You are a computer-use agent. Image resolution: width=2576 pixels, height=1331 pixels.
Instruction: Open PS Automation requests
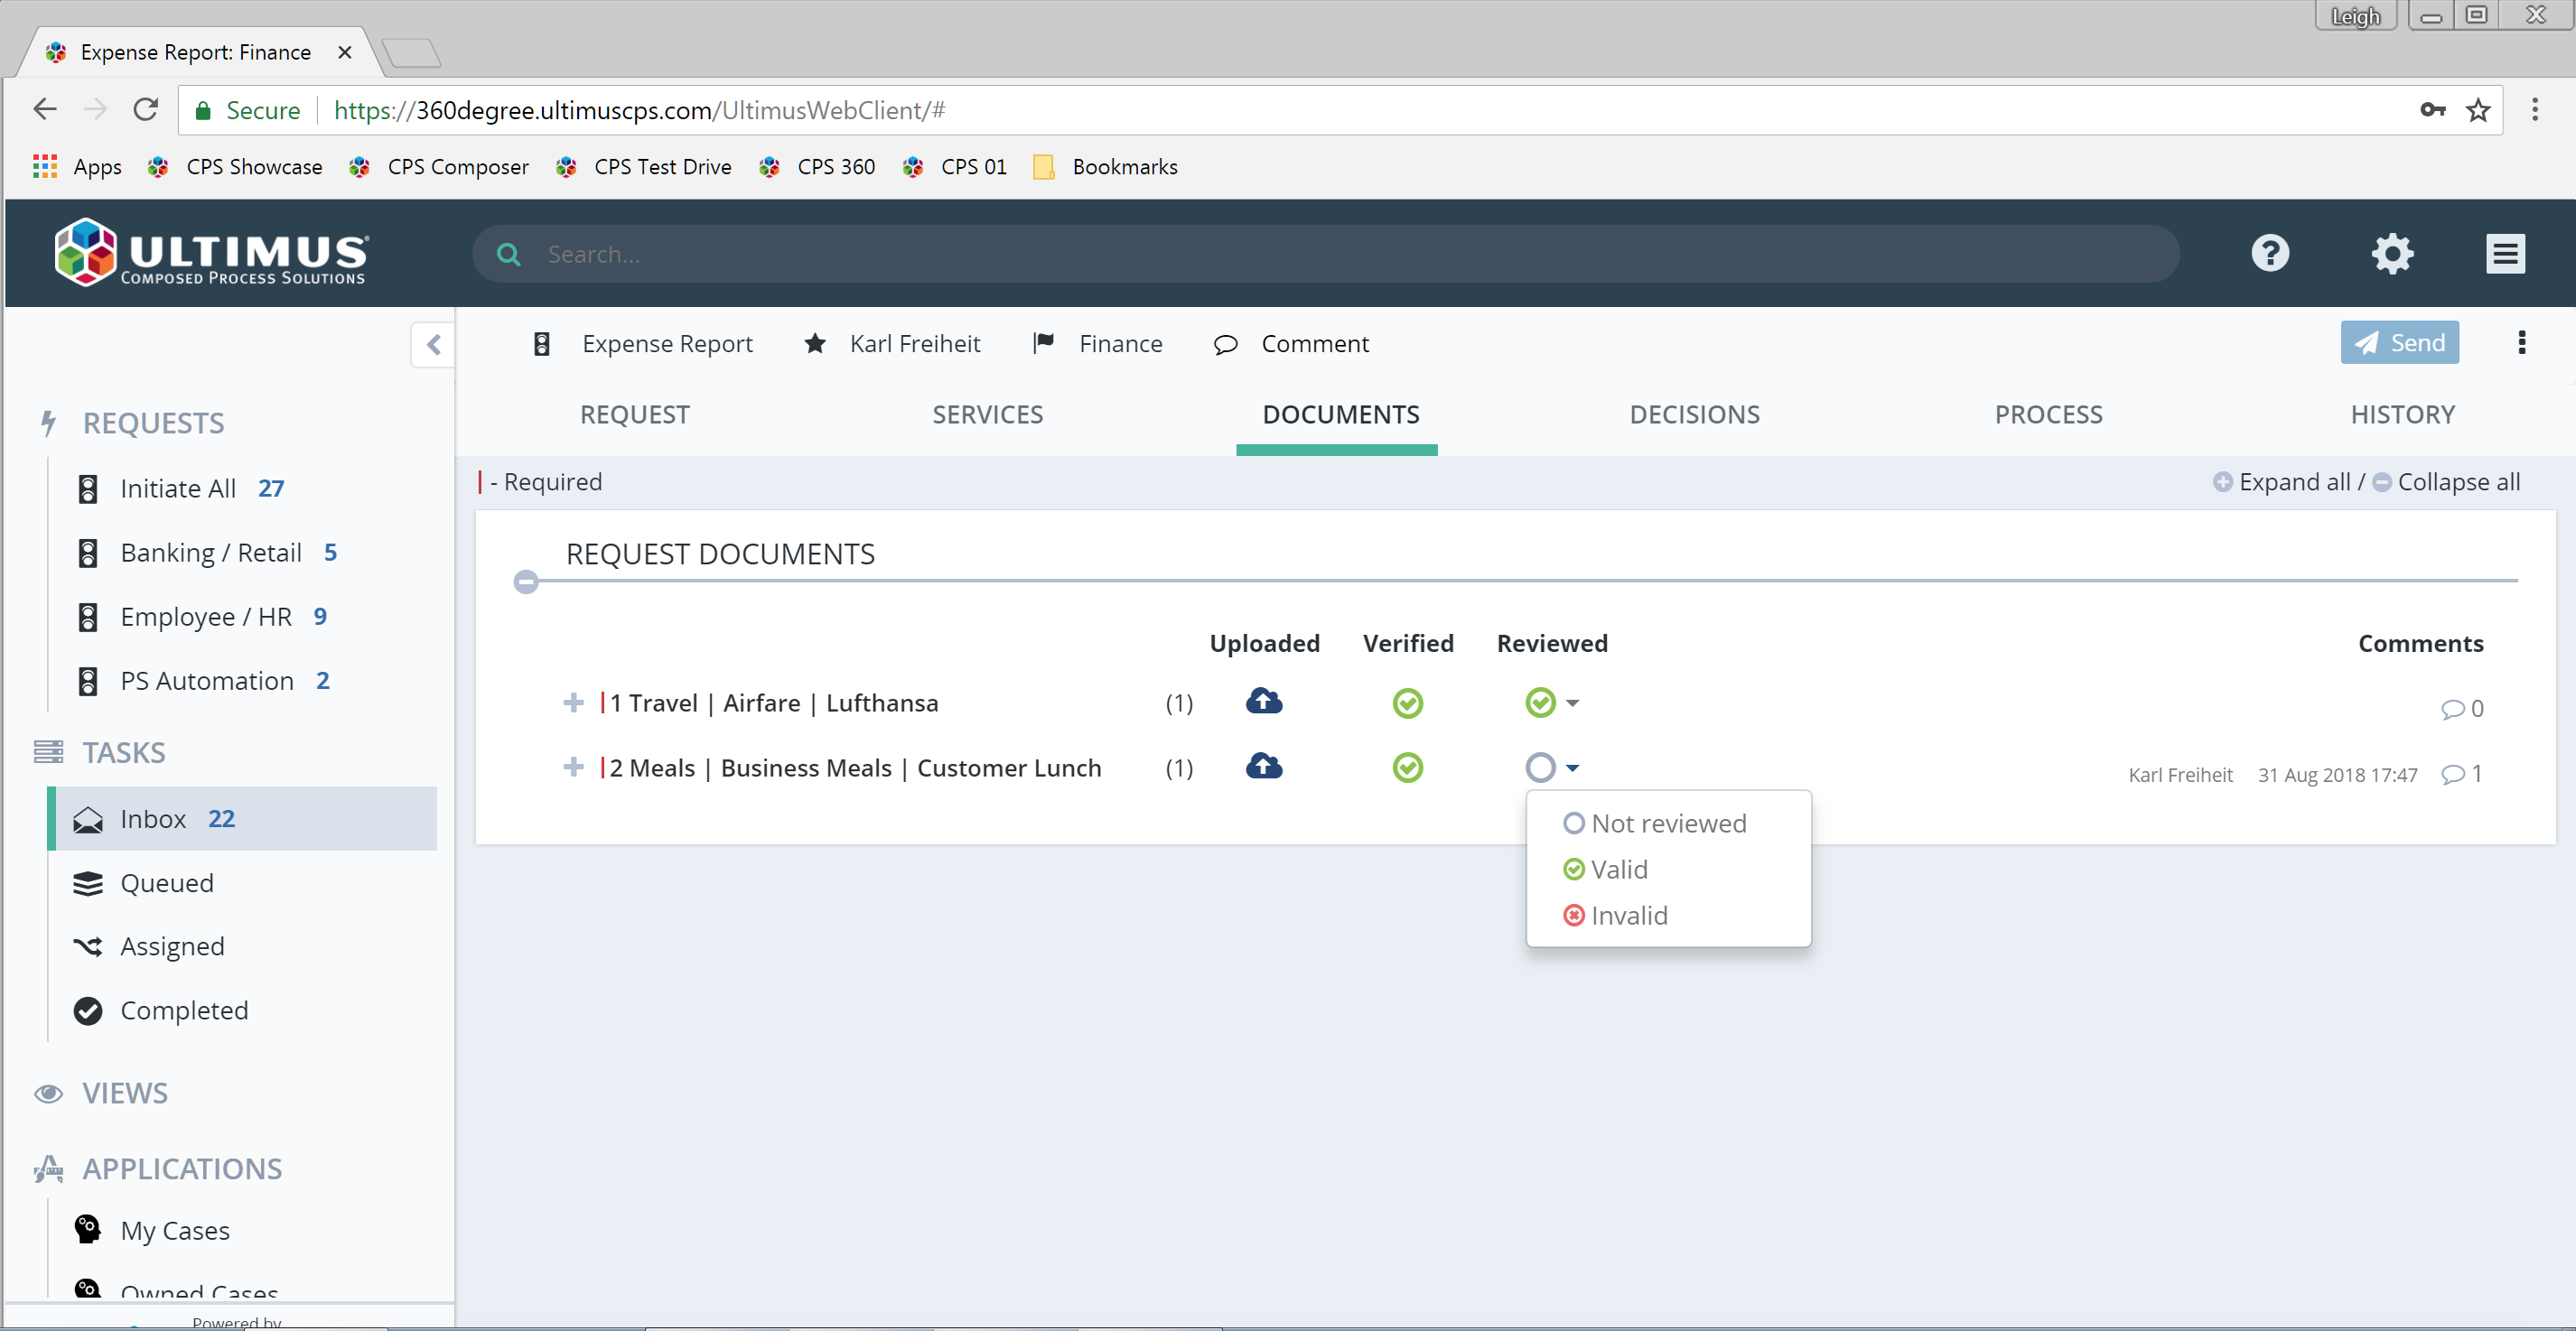click(206, 681)
